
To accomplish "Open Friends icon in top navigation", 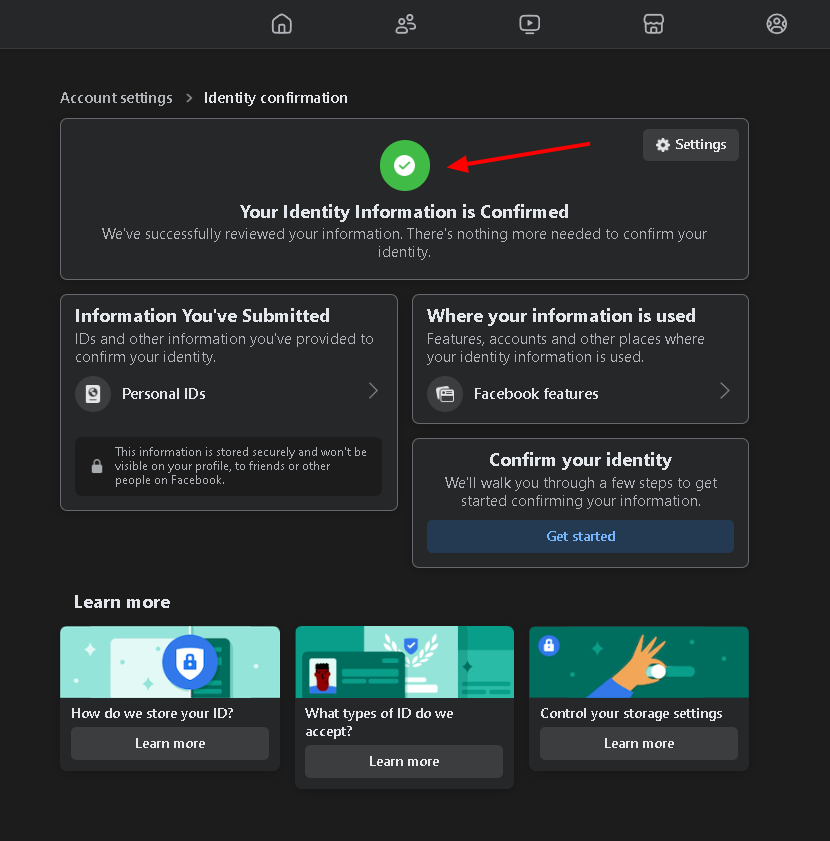I will coord(405,24).
